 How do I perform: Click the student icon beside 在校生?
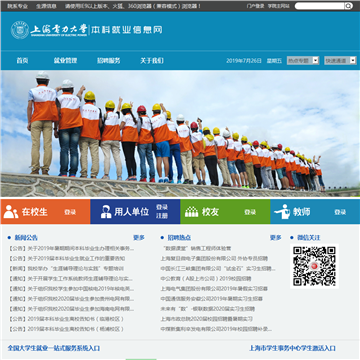pyautogui.click(x=11, y=212)
